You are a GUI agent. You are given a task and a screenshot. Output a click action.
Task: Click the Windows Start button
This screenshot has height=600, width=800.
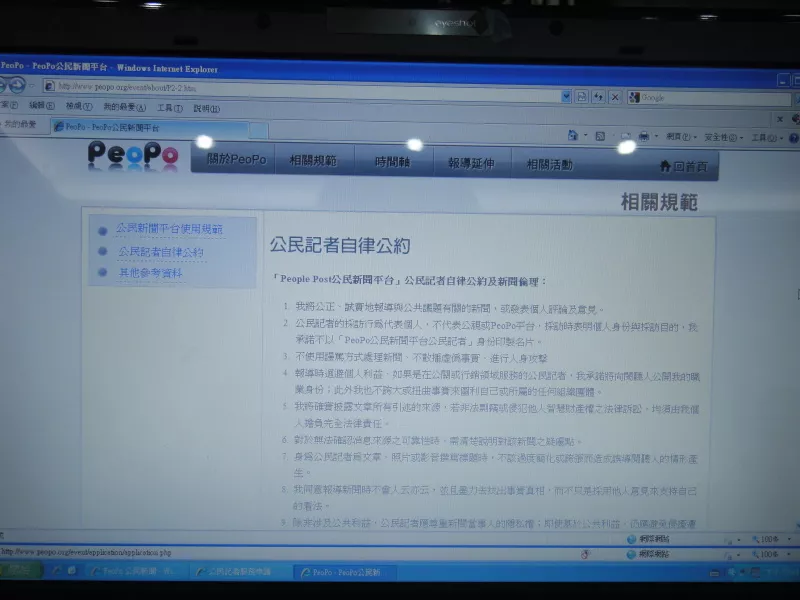coord(20,570)
